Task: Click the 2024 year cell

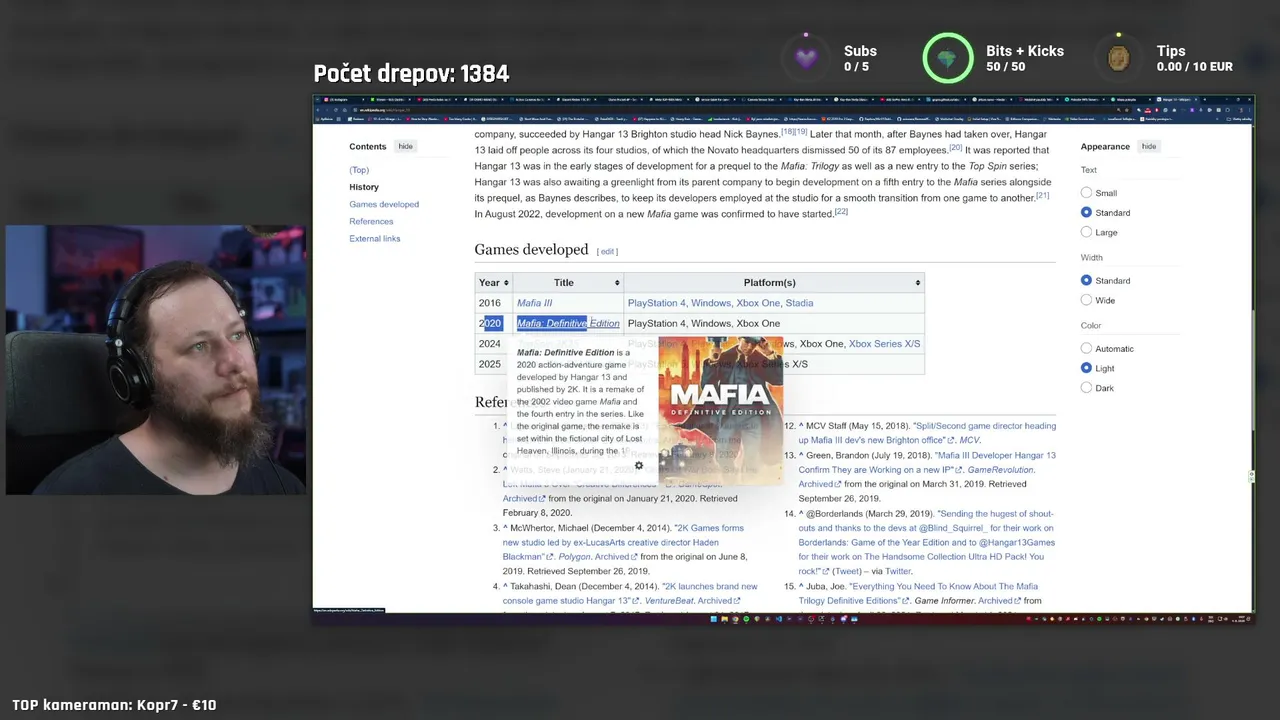Action: tap(489, 344)
